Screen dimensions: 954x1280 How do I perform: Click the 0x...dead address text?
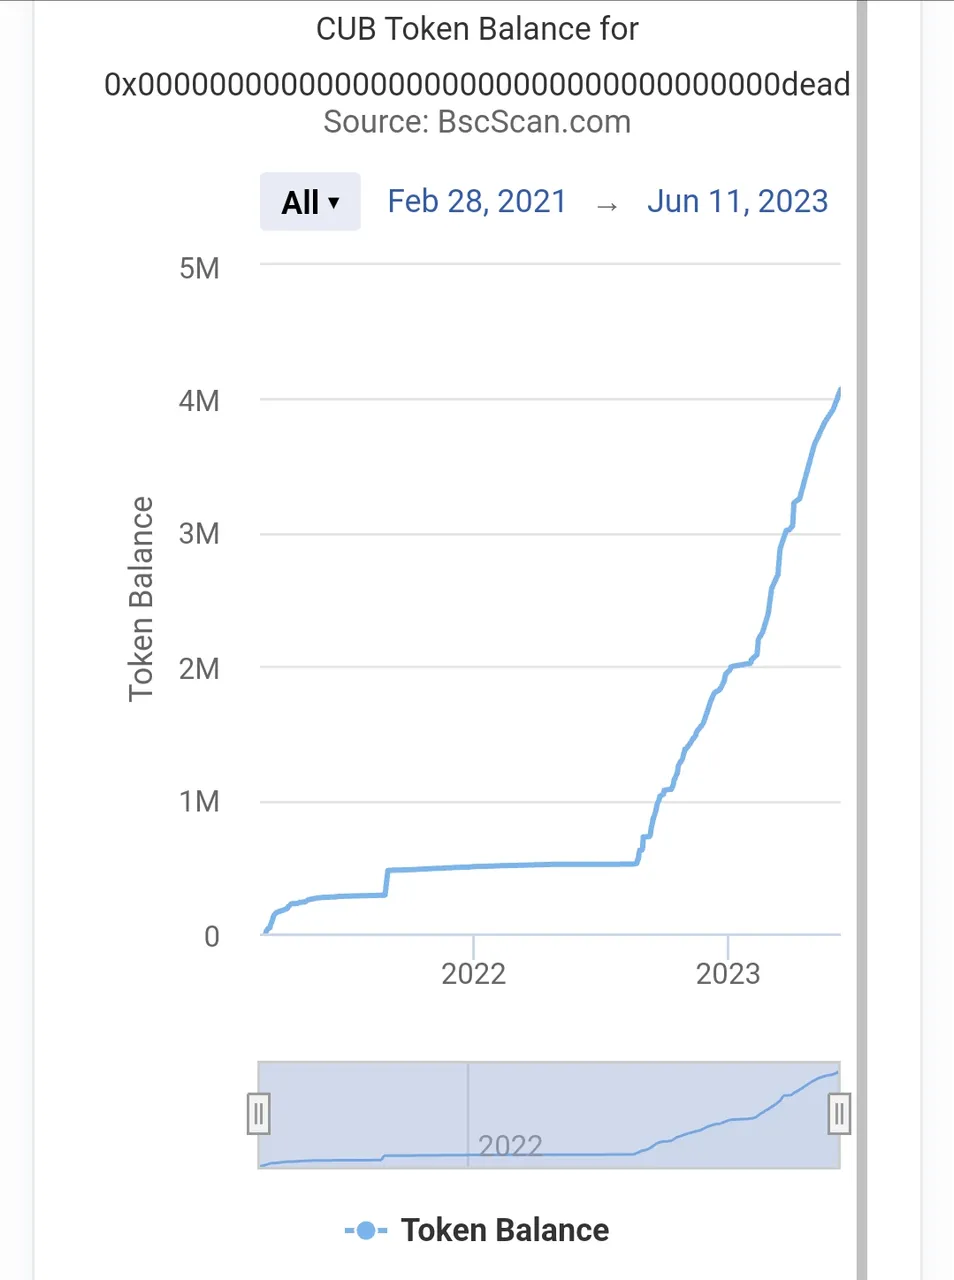click(x=477, y=84)
